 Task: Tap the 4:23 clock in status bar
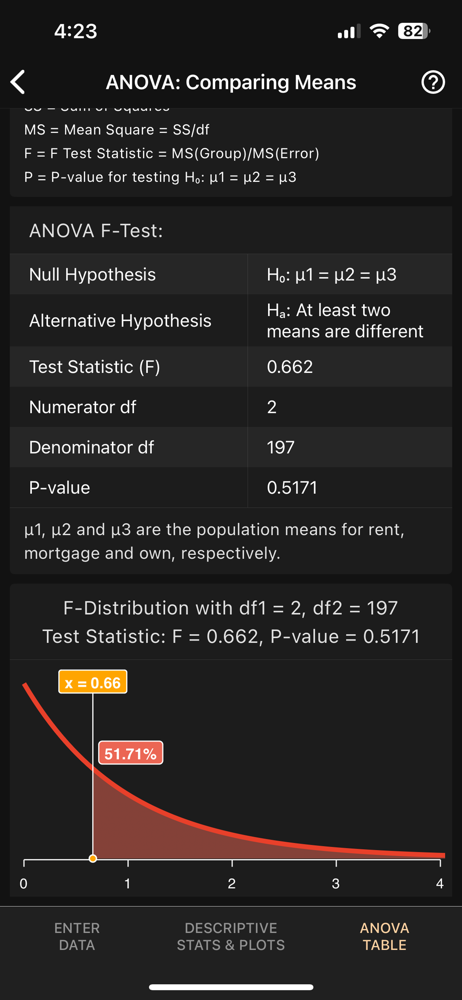point(75,31)
